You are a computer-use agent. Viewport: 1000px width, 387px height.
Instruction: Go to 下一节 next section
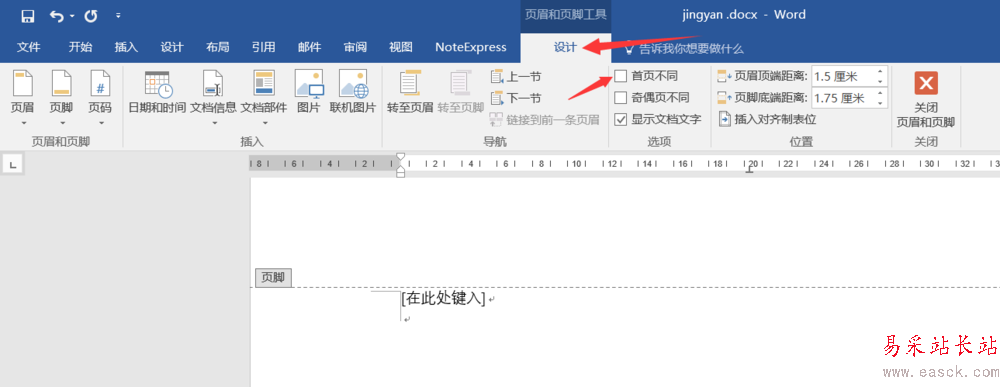[x=516, y=98]
